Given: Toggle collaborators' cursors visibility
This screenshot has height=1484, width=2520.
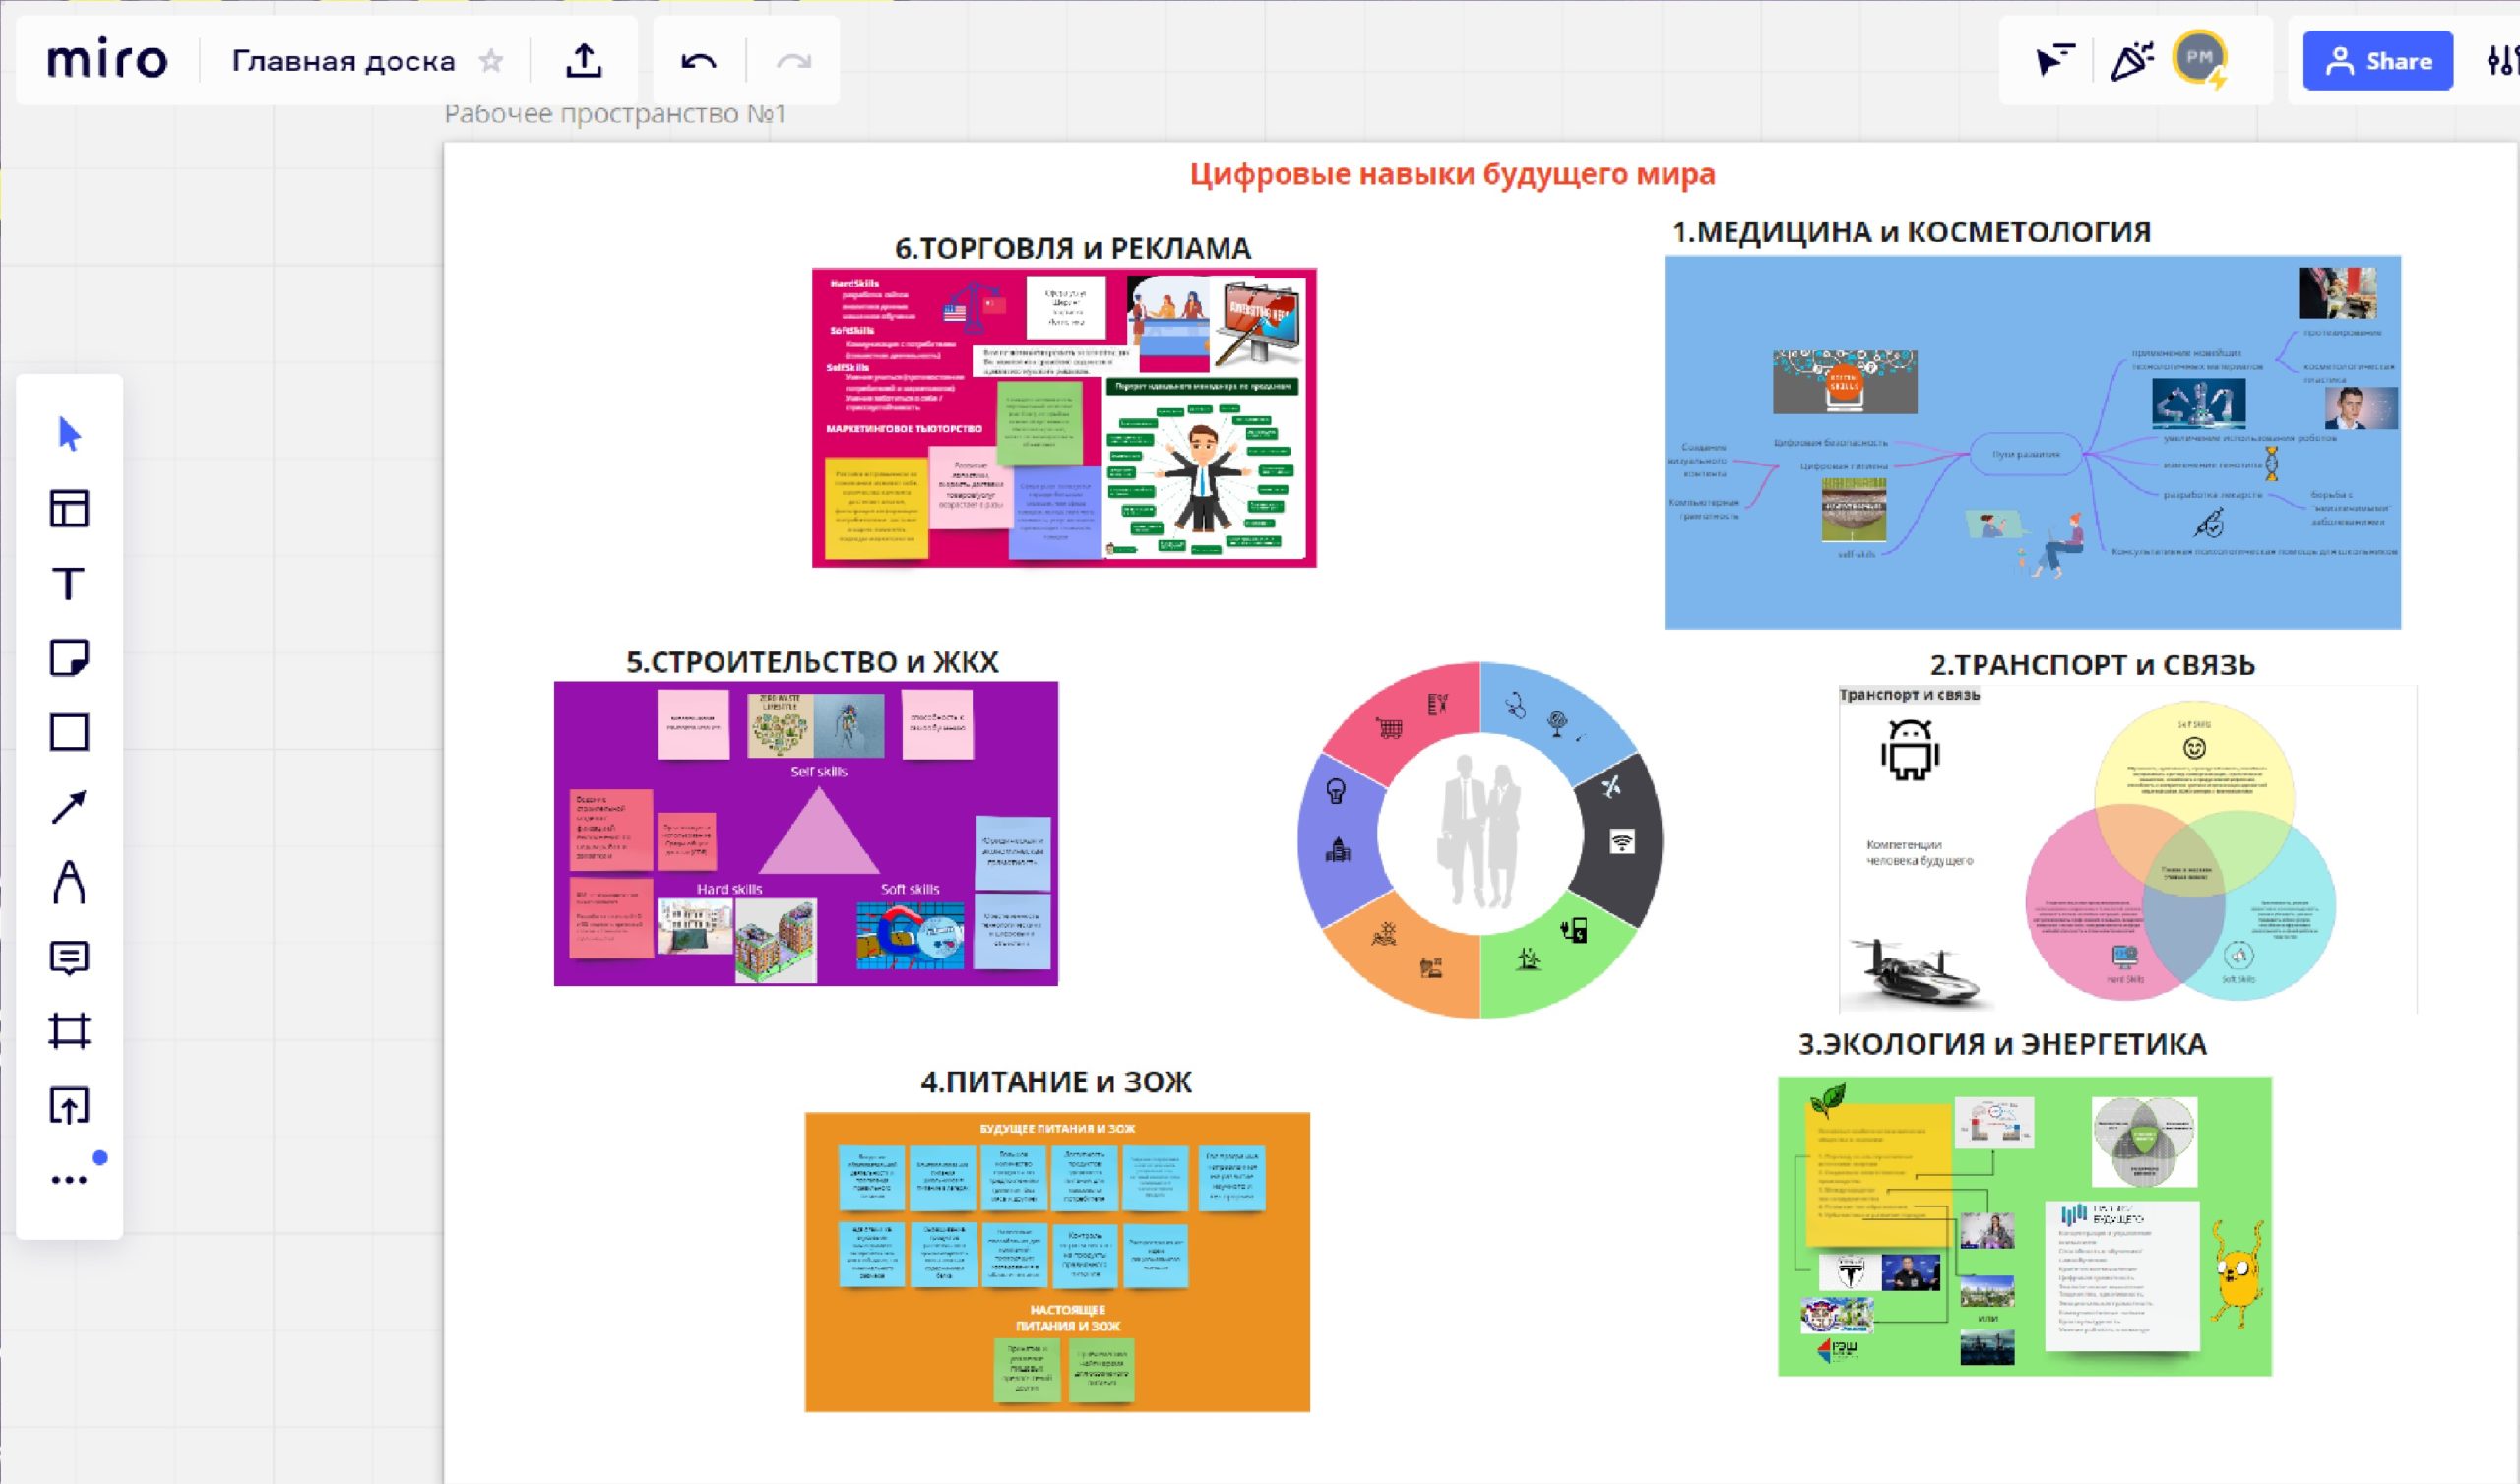Looking at the screenshot, I should pyautogui.click(x=2055, y=62).
